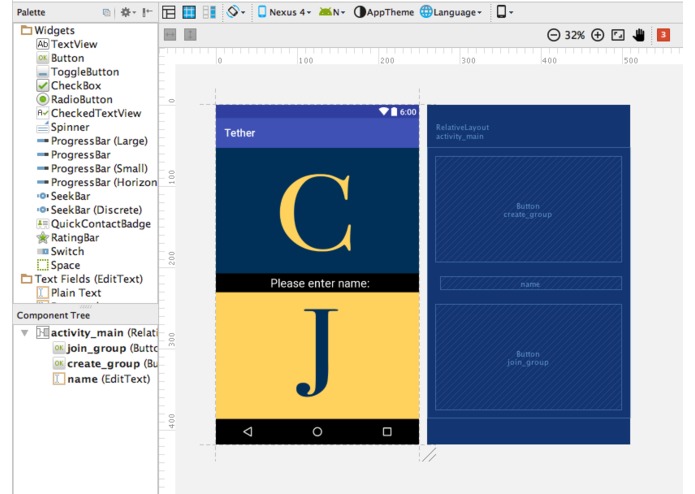Click the Component Tree panel header
The width and height of the screenshot is (695, 494).
[86, 315]
